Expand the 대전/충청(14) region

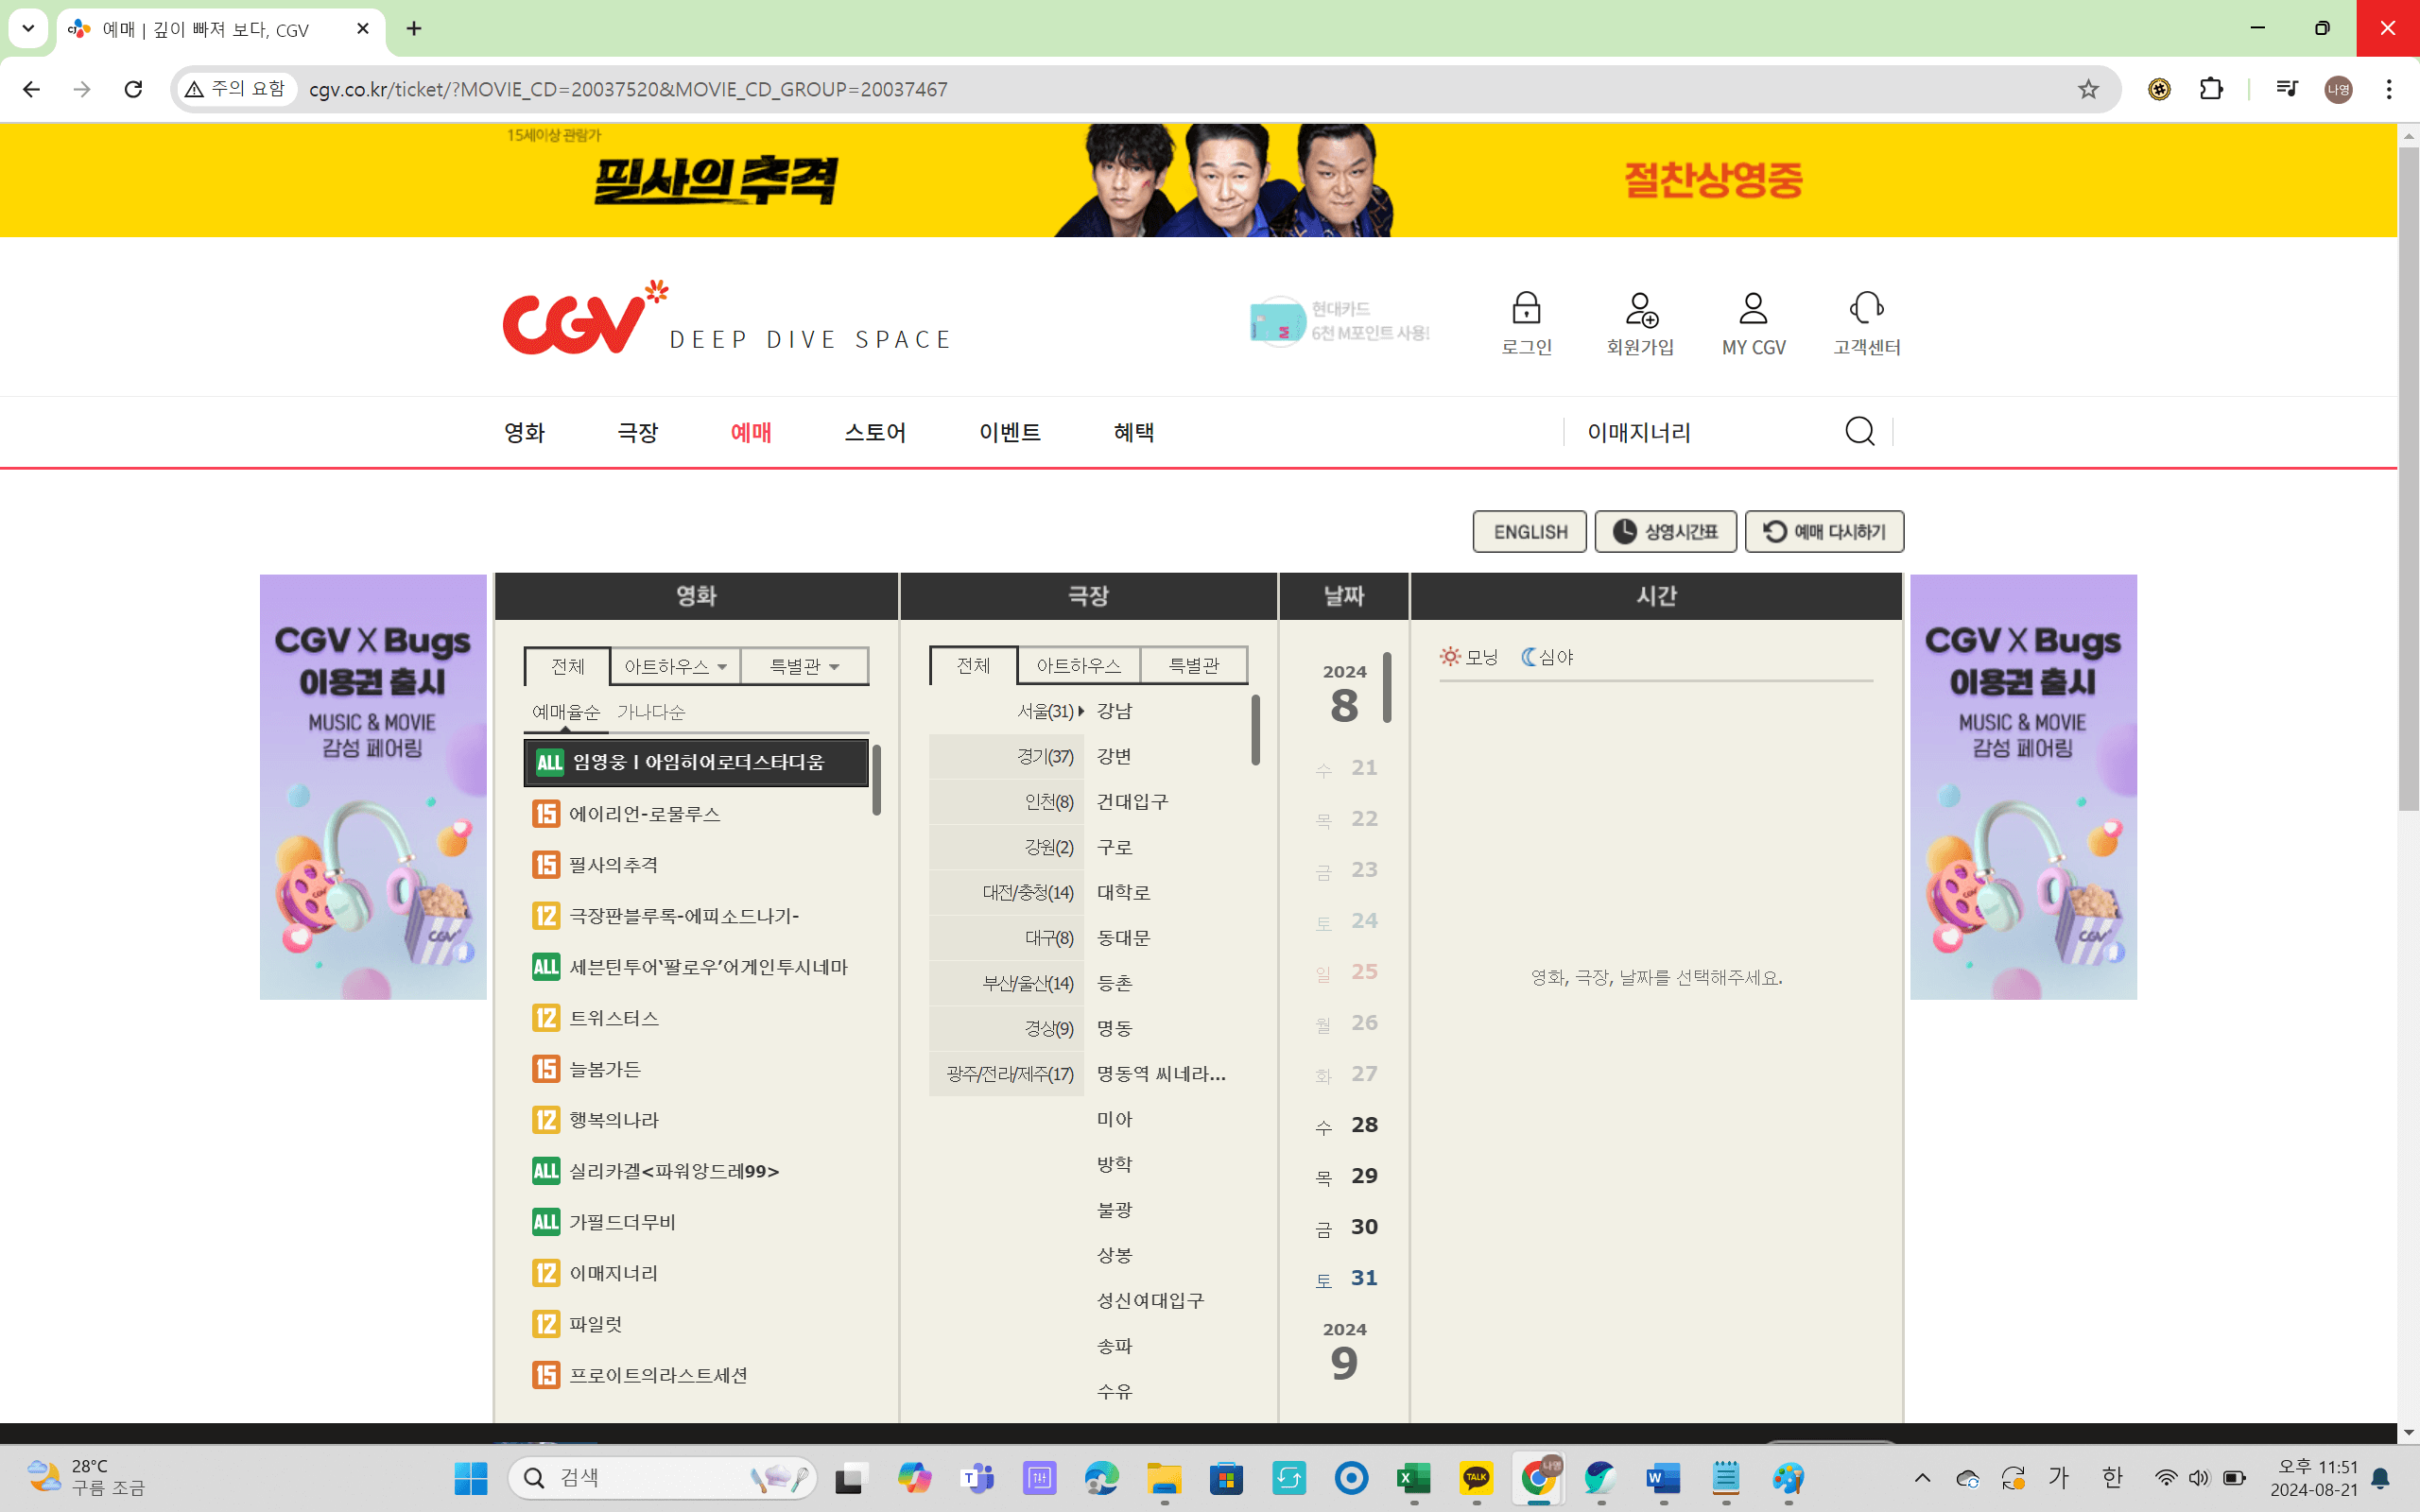1006,892
